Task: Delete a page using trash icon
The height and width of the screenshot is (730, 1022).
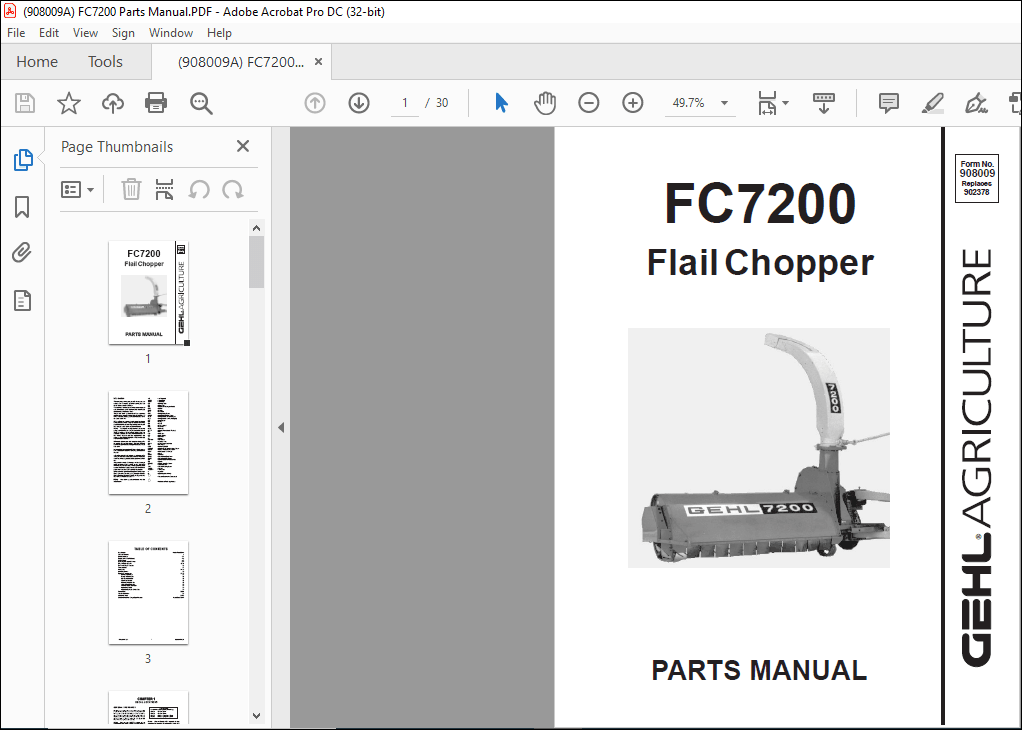Action: pyautogui.click(x=131, y=189)
